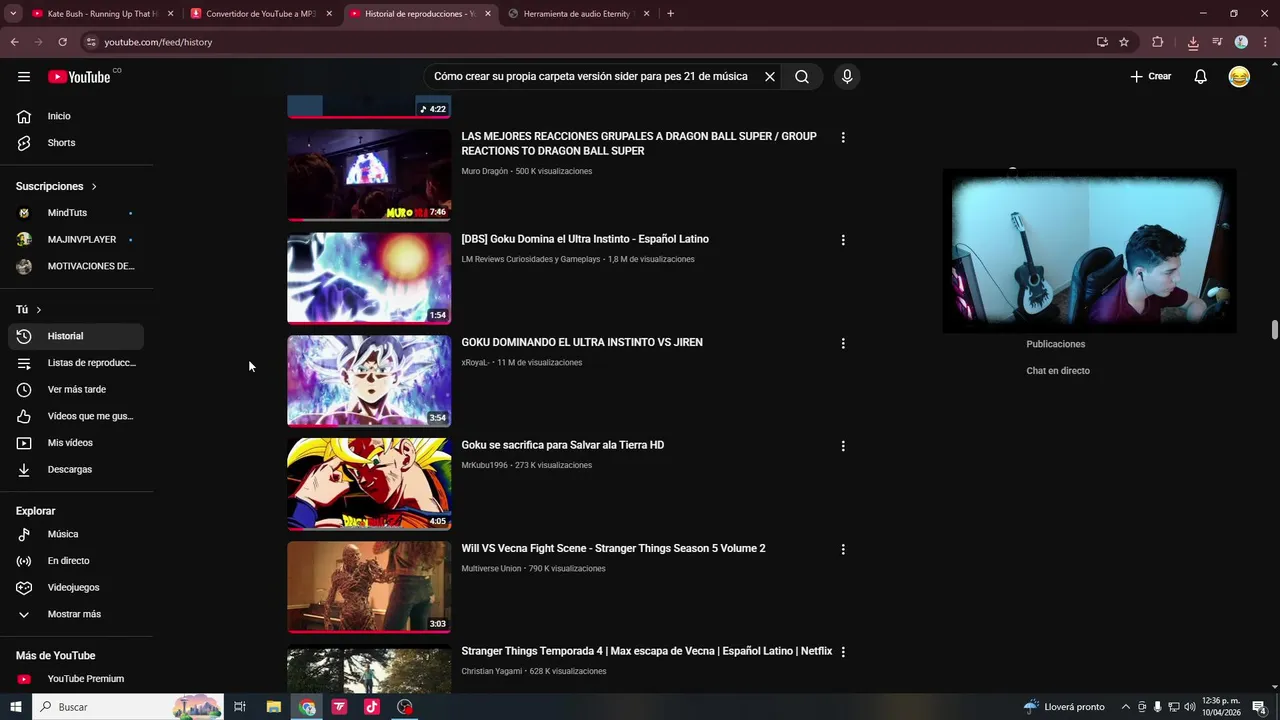Click Chat en directo filter option
Image resolution: width=1280 pixels, height=720 pixels.
(1058, 371)
